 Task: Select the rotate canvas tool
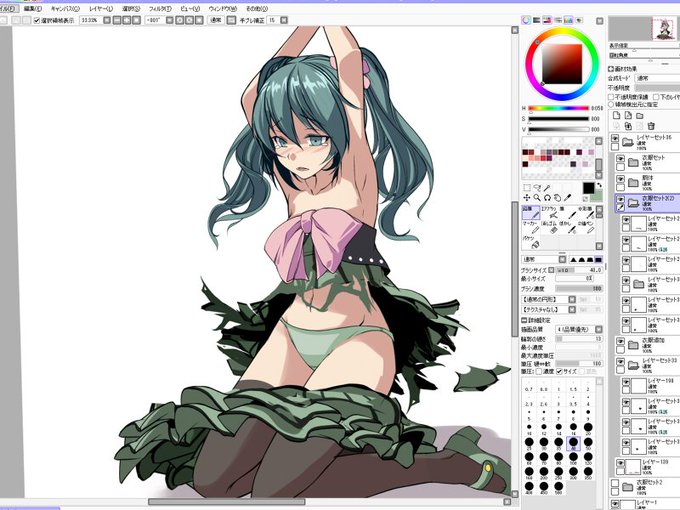(x=547, y=198)
